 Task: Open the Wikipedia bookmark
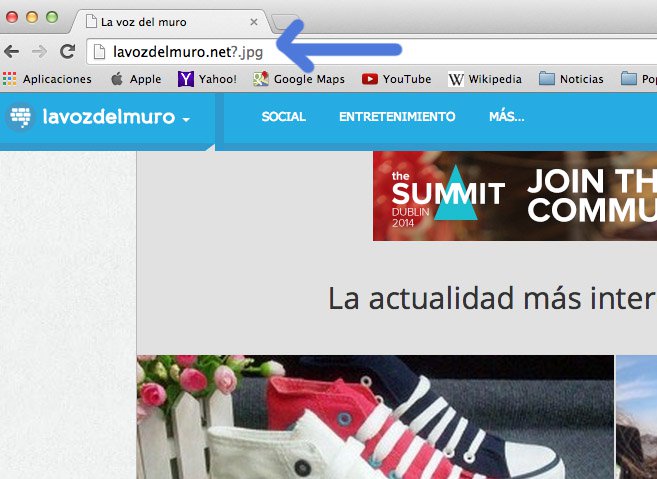(485, 79)
